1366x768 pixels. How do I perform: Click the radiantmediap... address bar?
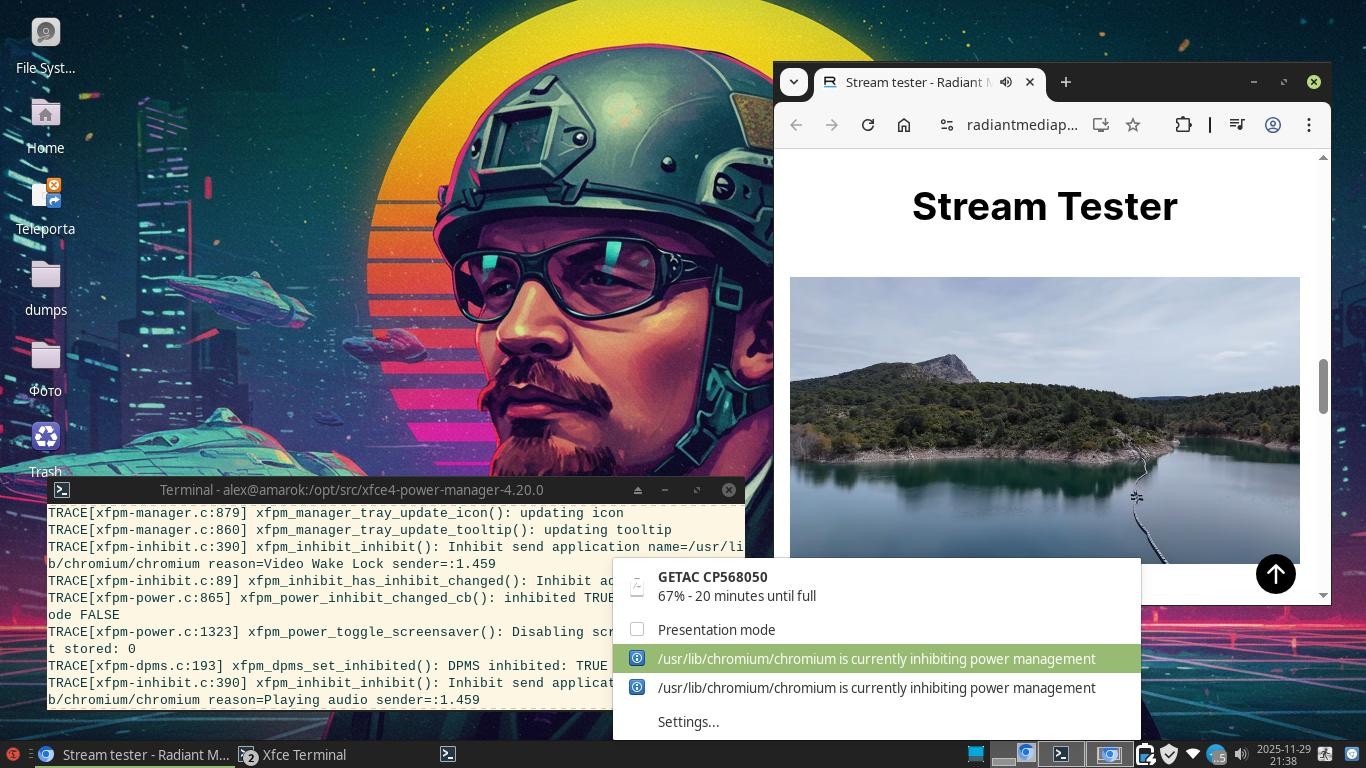[x=1022, y=125]
